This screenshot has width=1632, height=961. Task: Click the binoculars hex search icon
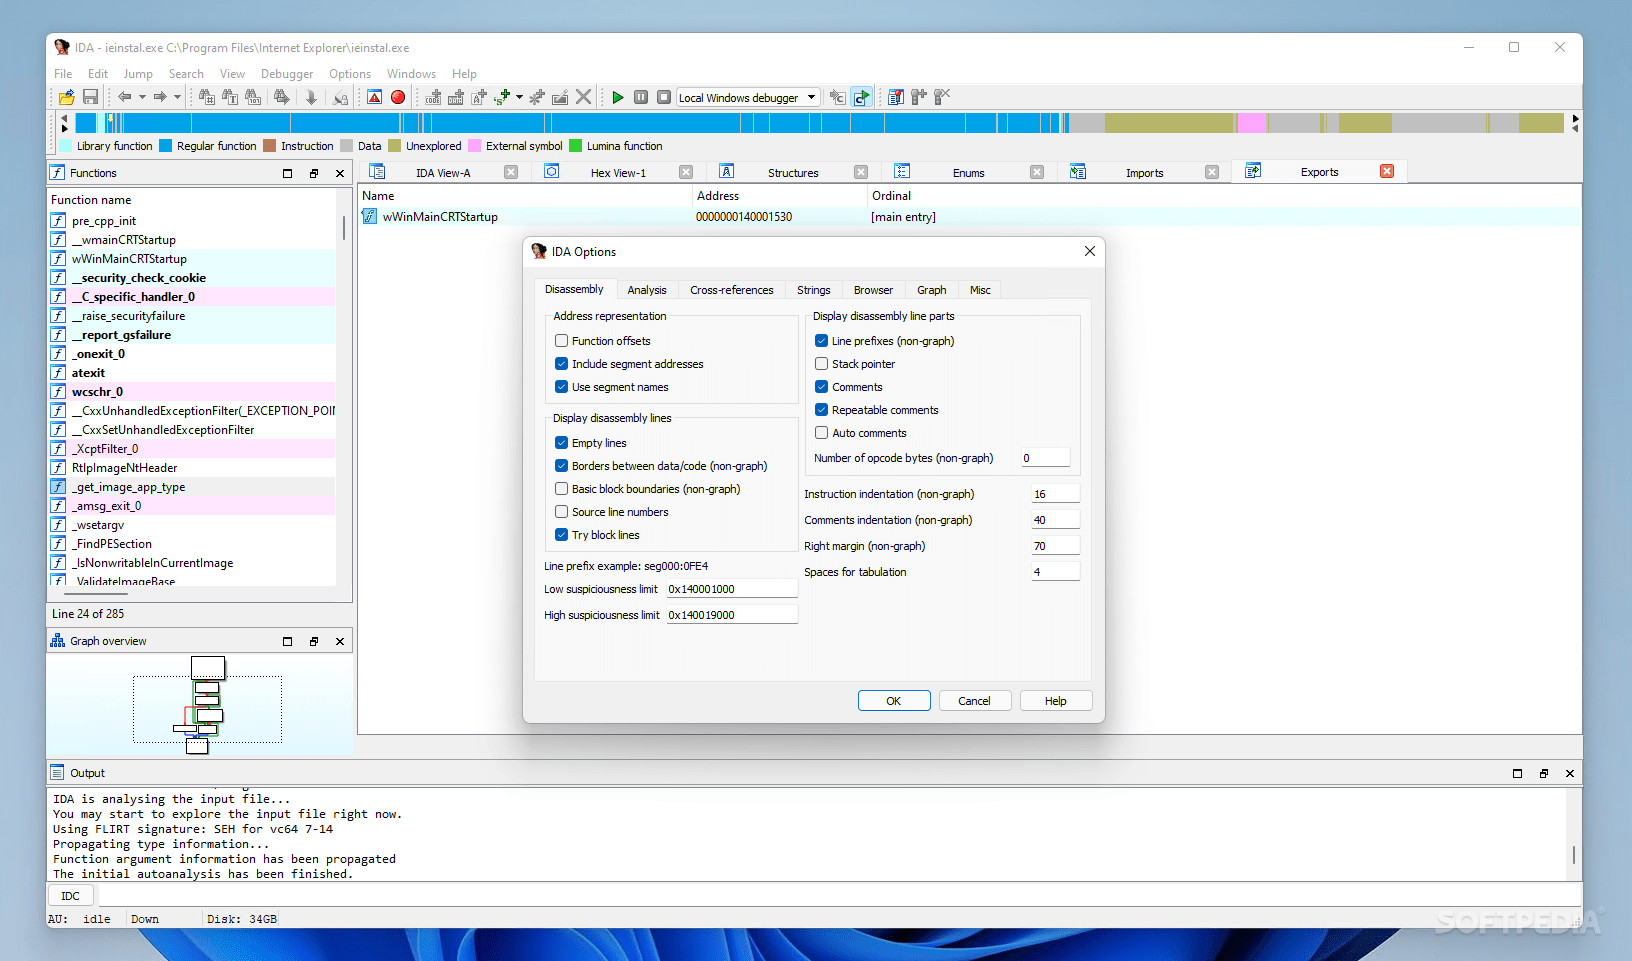(x=207, y=97)
